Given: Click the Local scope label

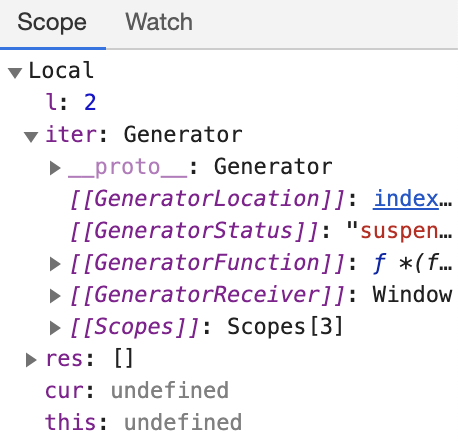Looking at the screenshot, I should click(61, 71).
